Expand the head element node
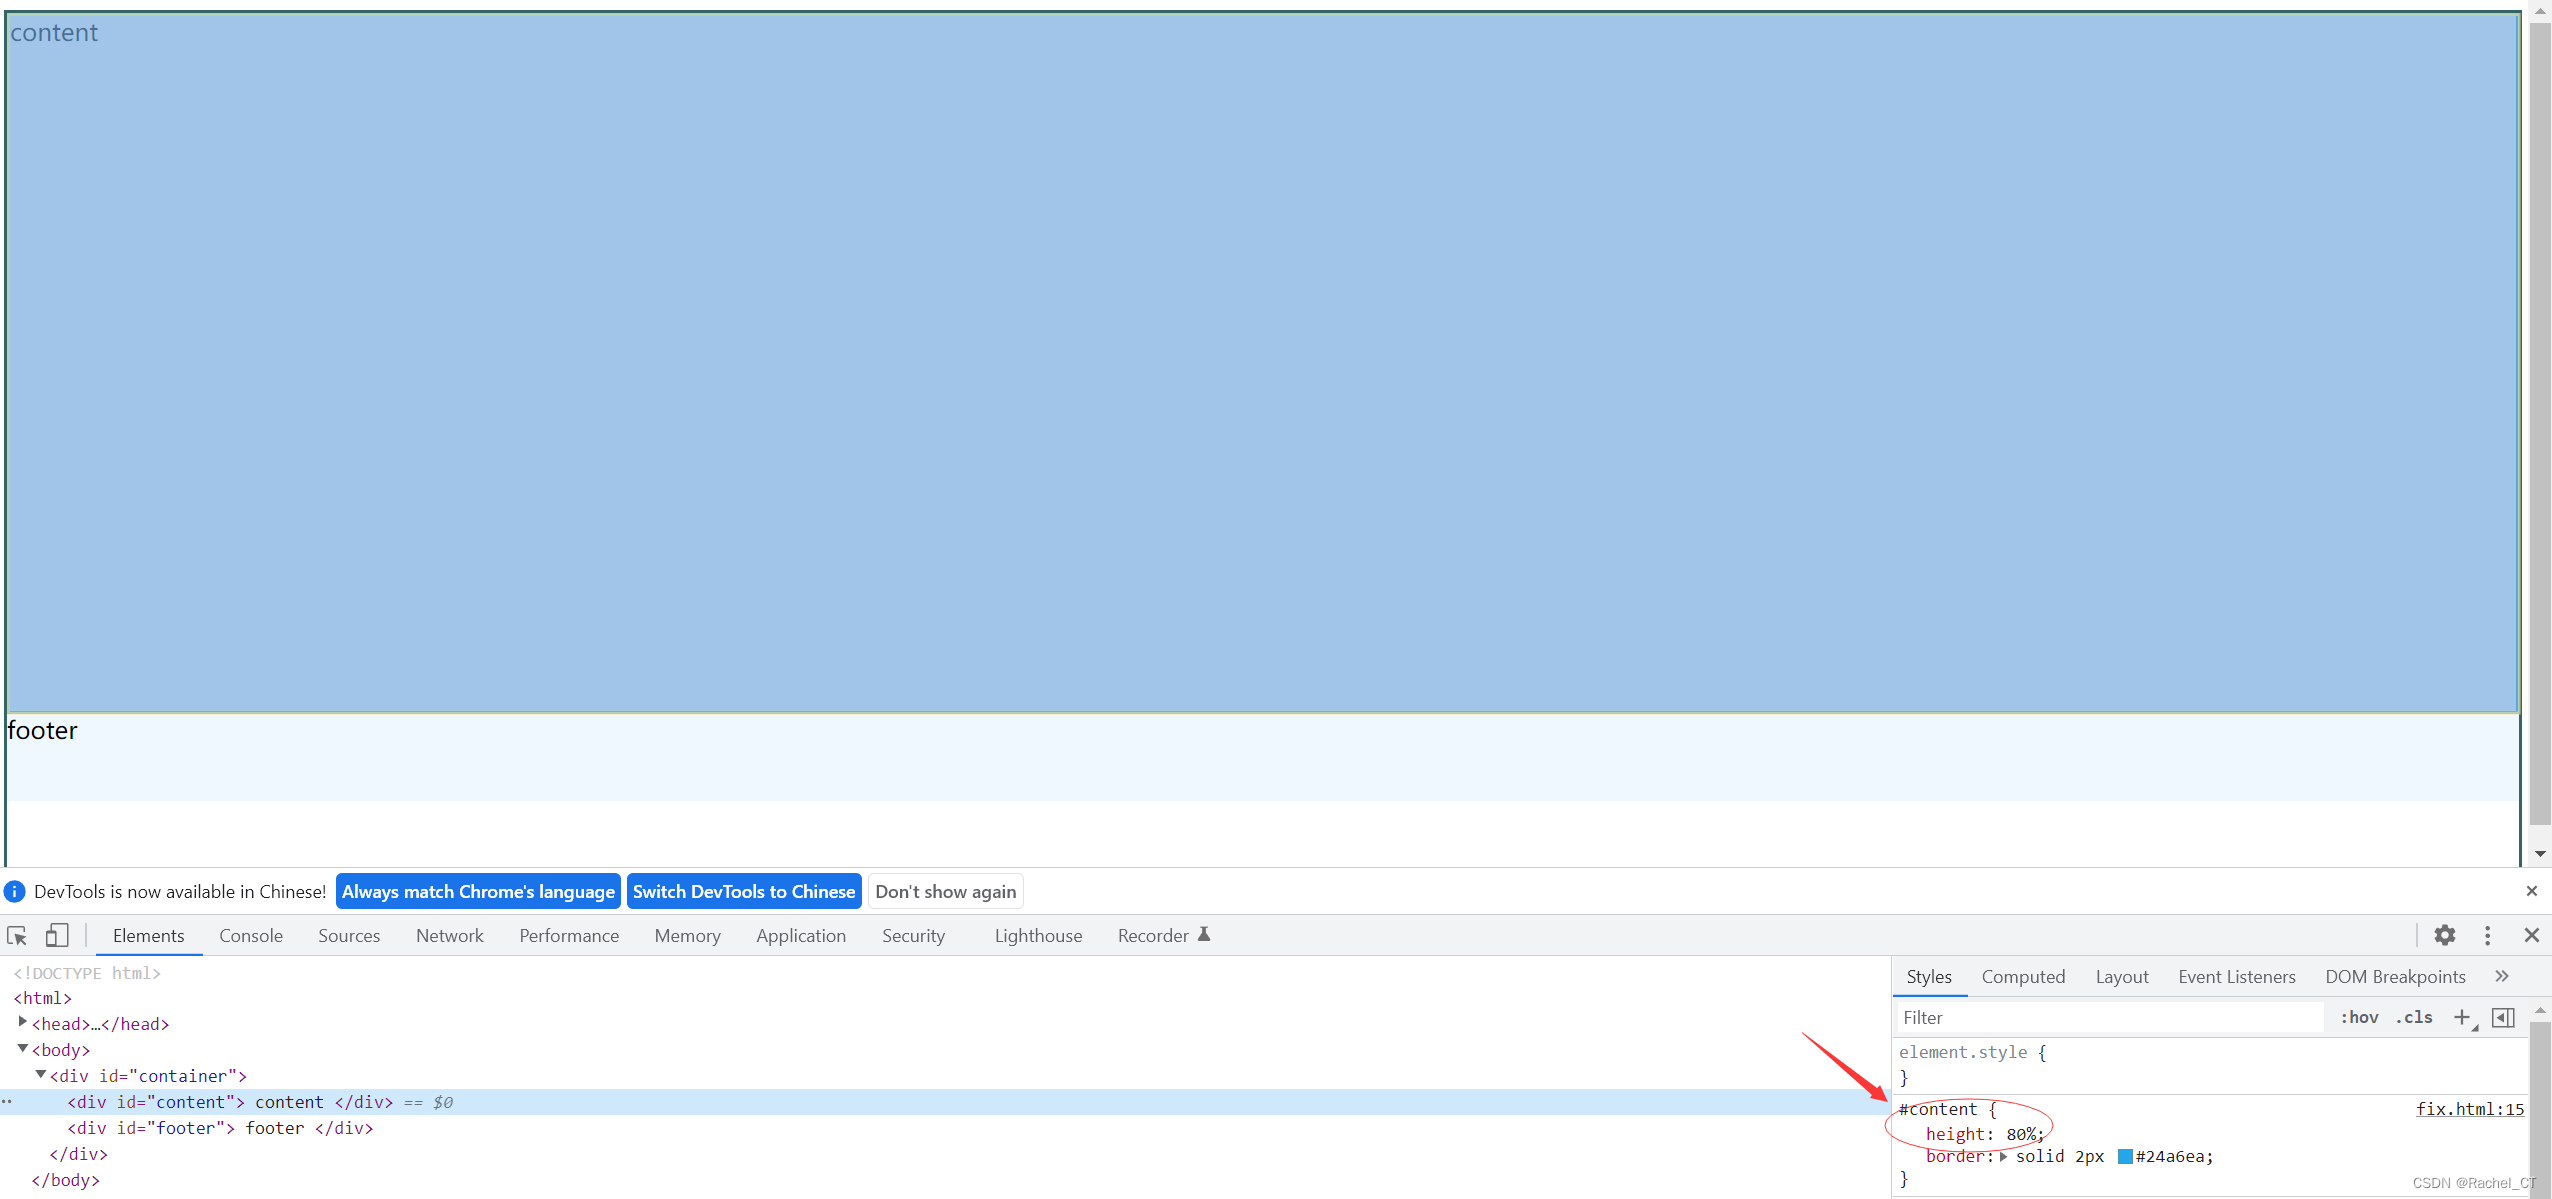Viewport: 2552px width, 1199px height. click(22, 1022)
